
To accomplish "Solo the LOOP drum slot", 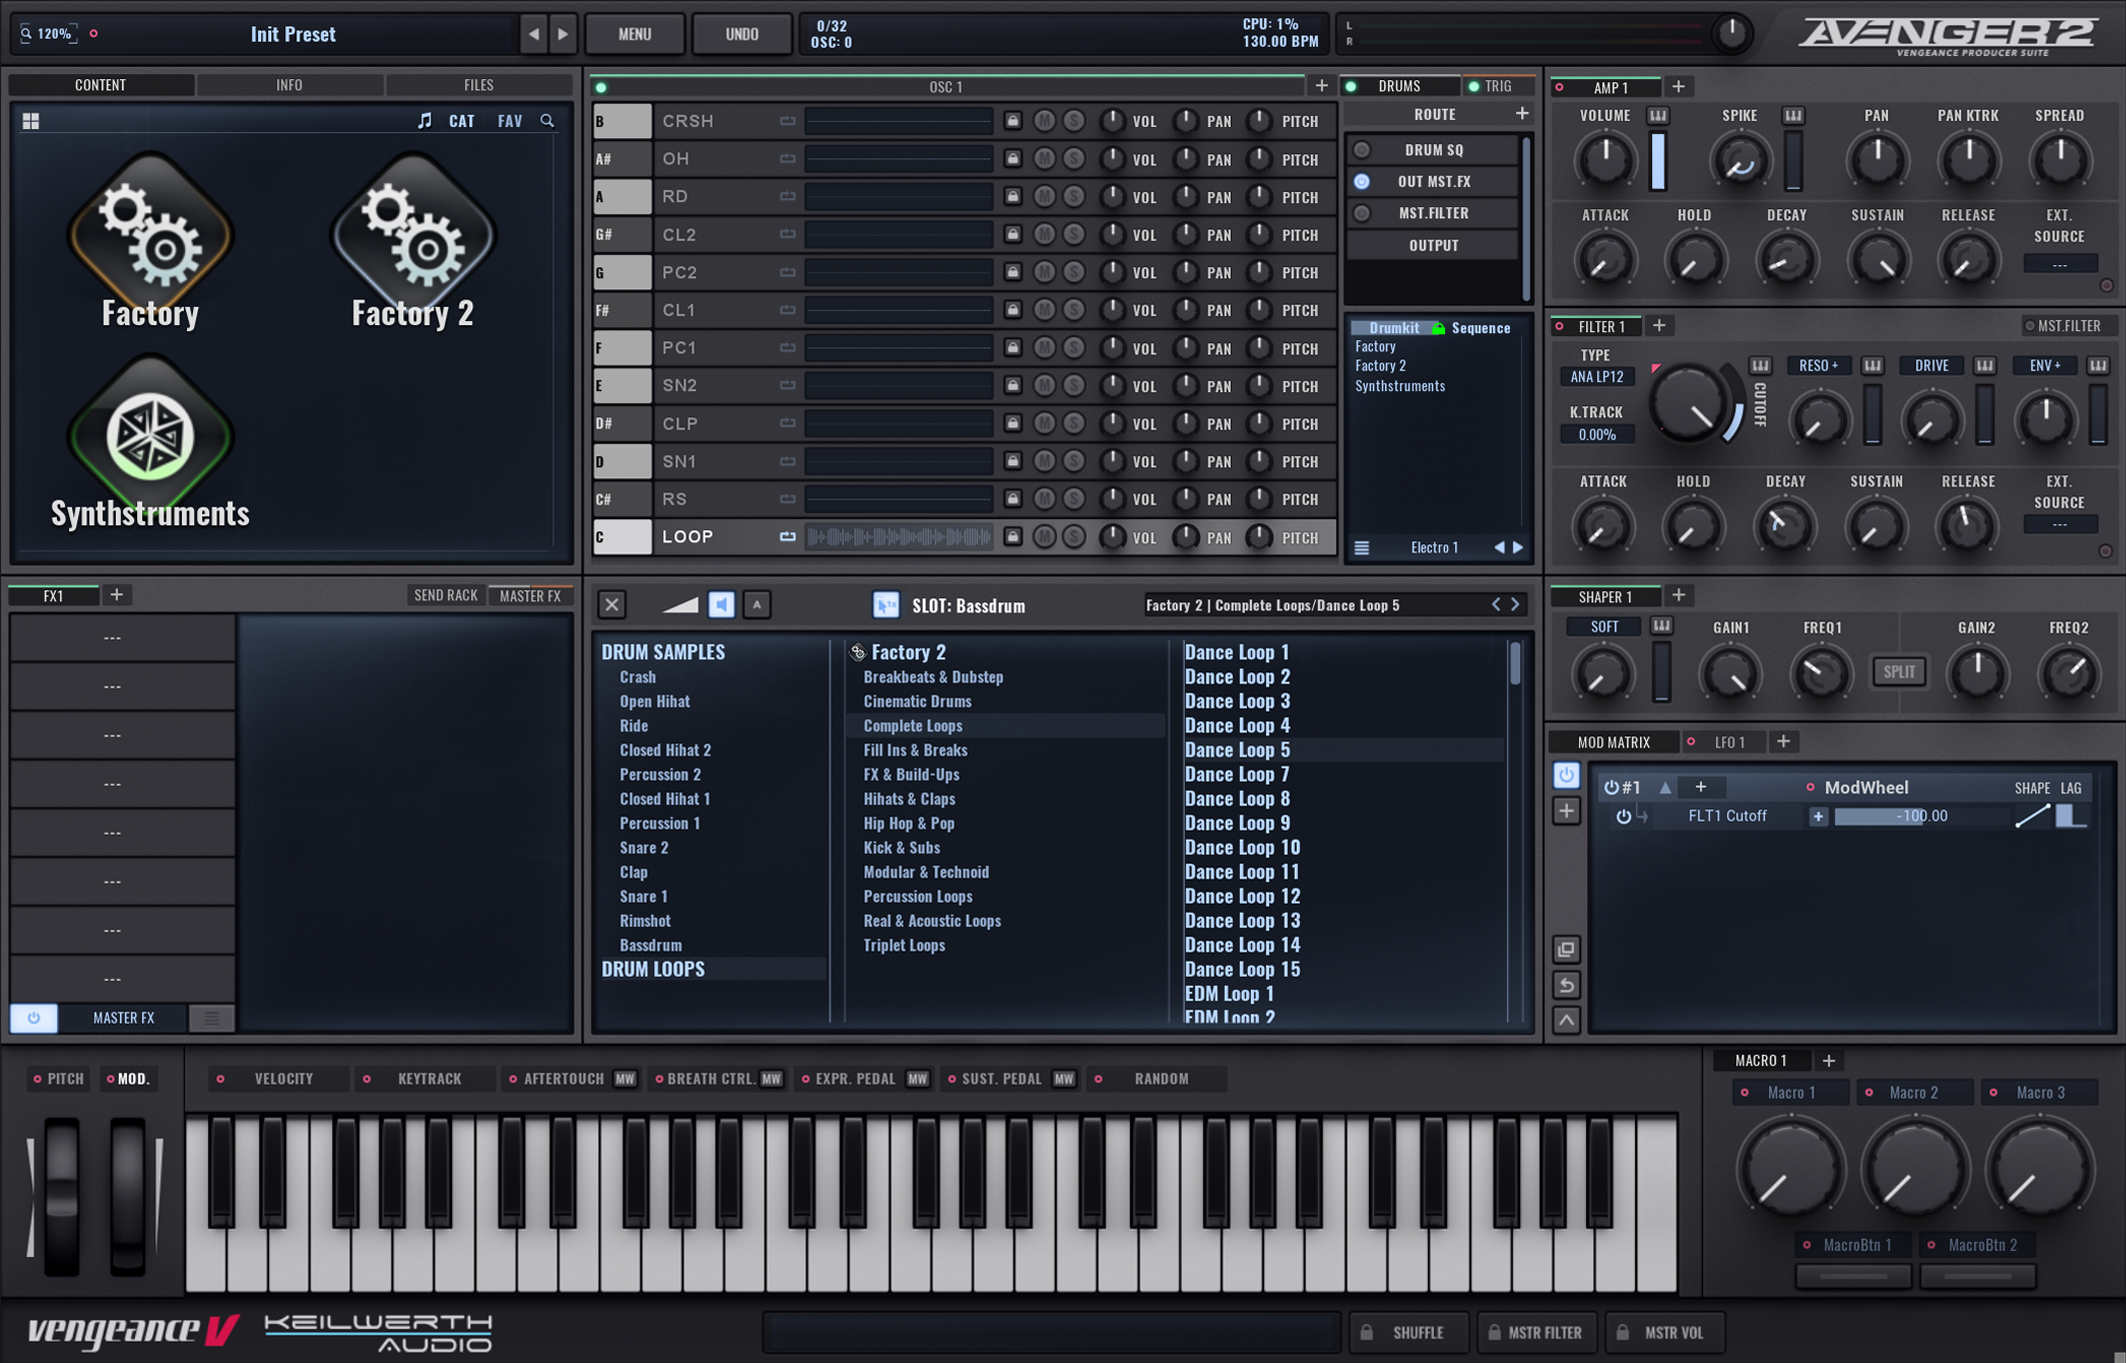I will point(1074,537).
